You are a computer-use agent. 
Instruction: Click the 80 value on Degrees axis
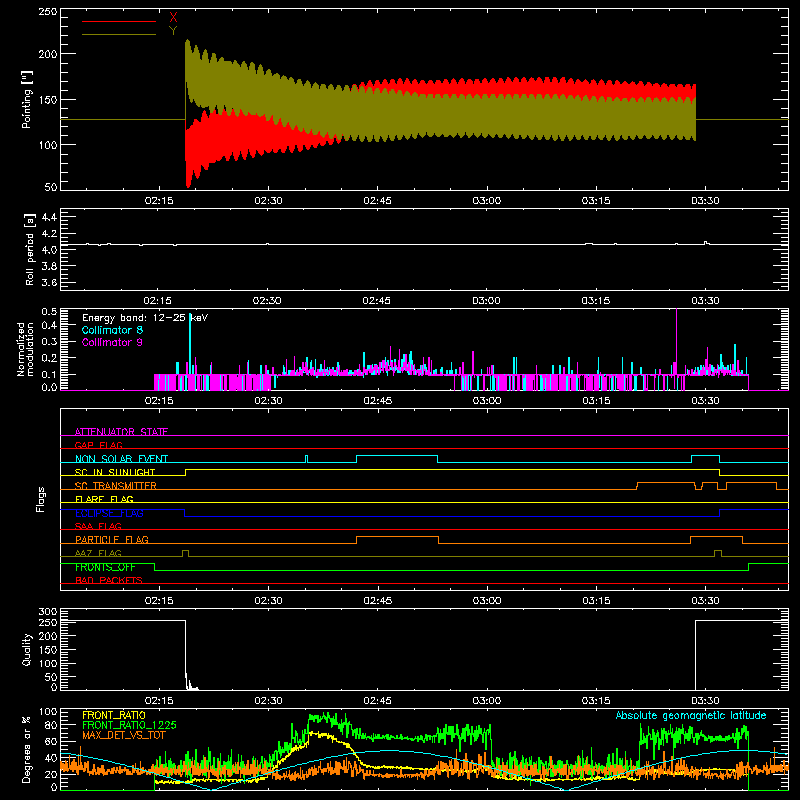pyautogui.click(x=51, y=725)
